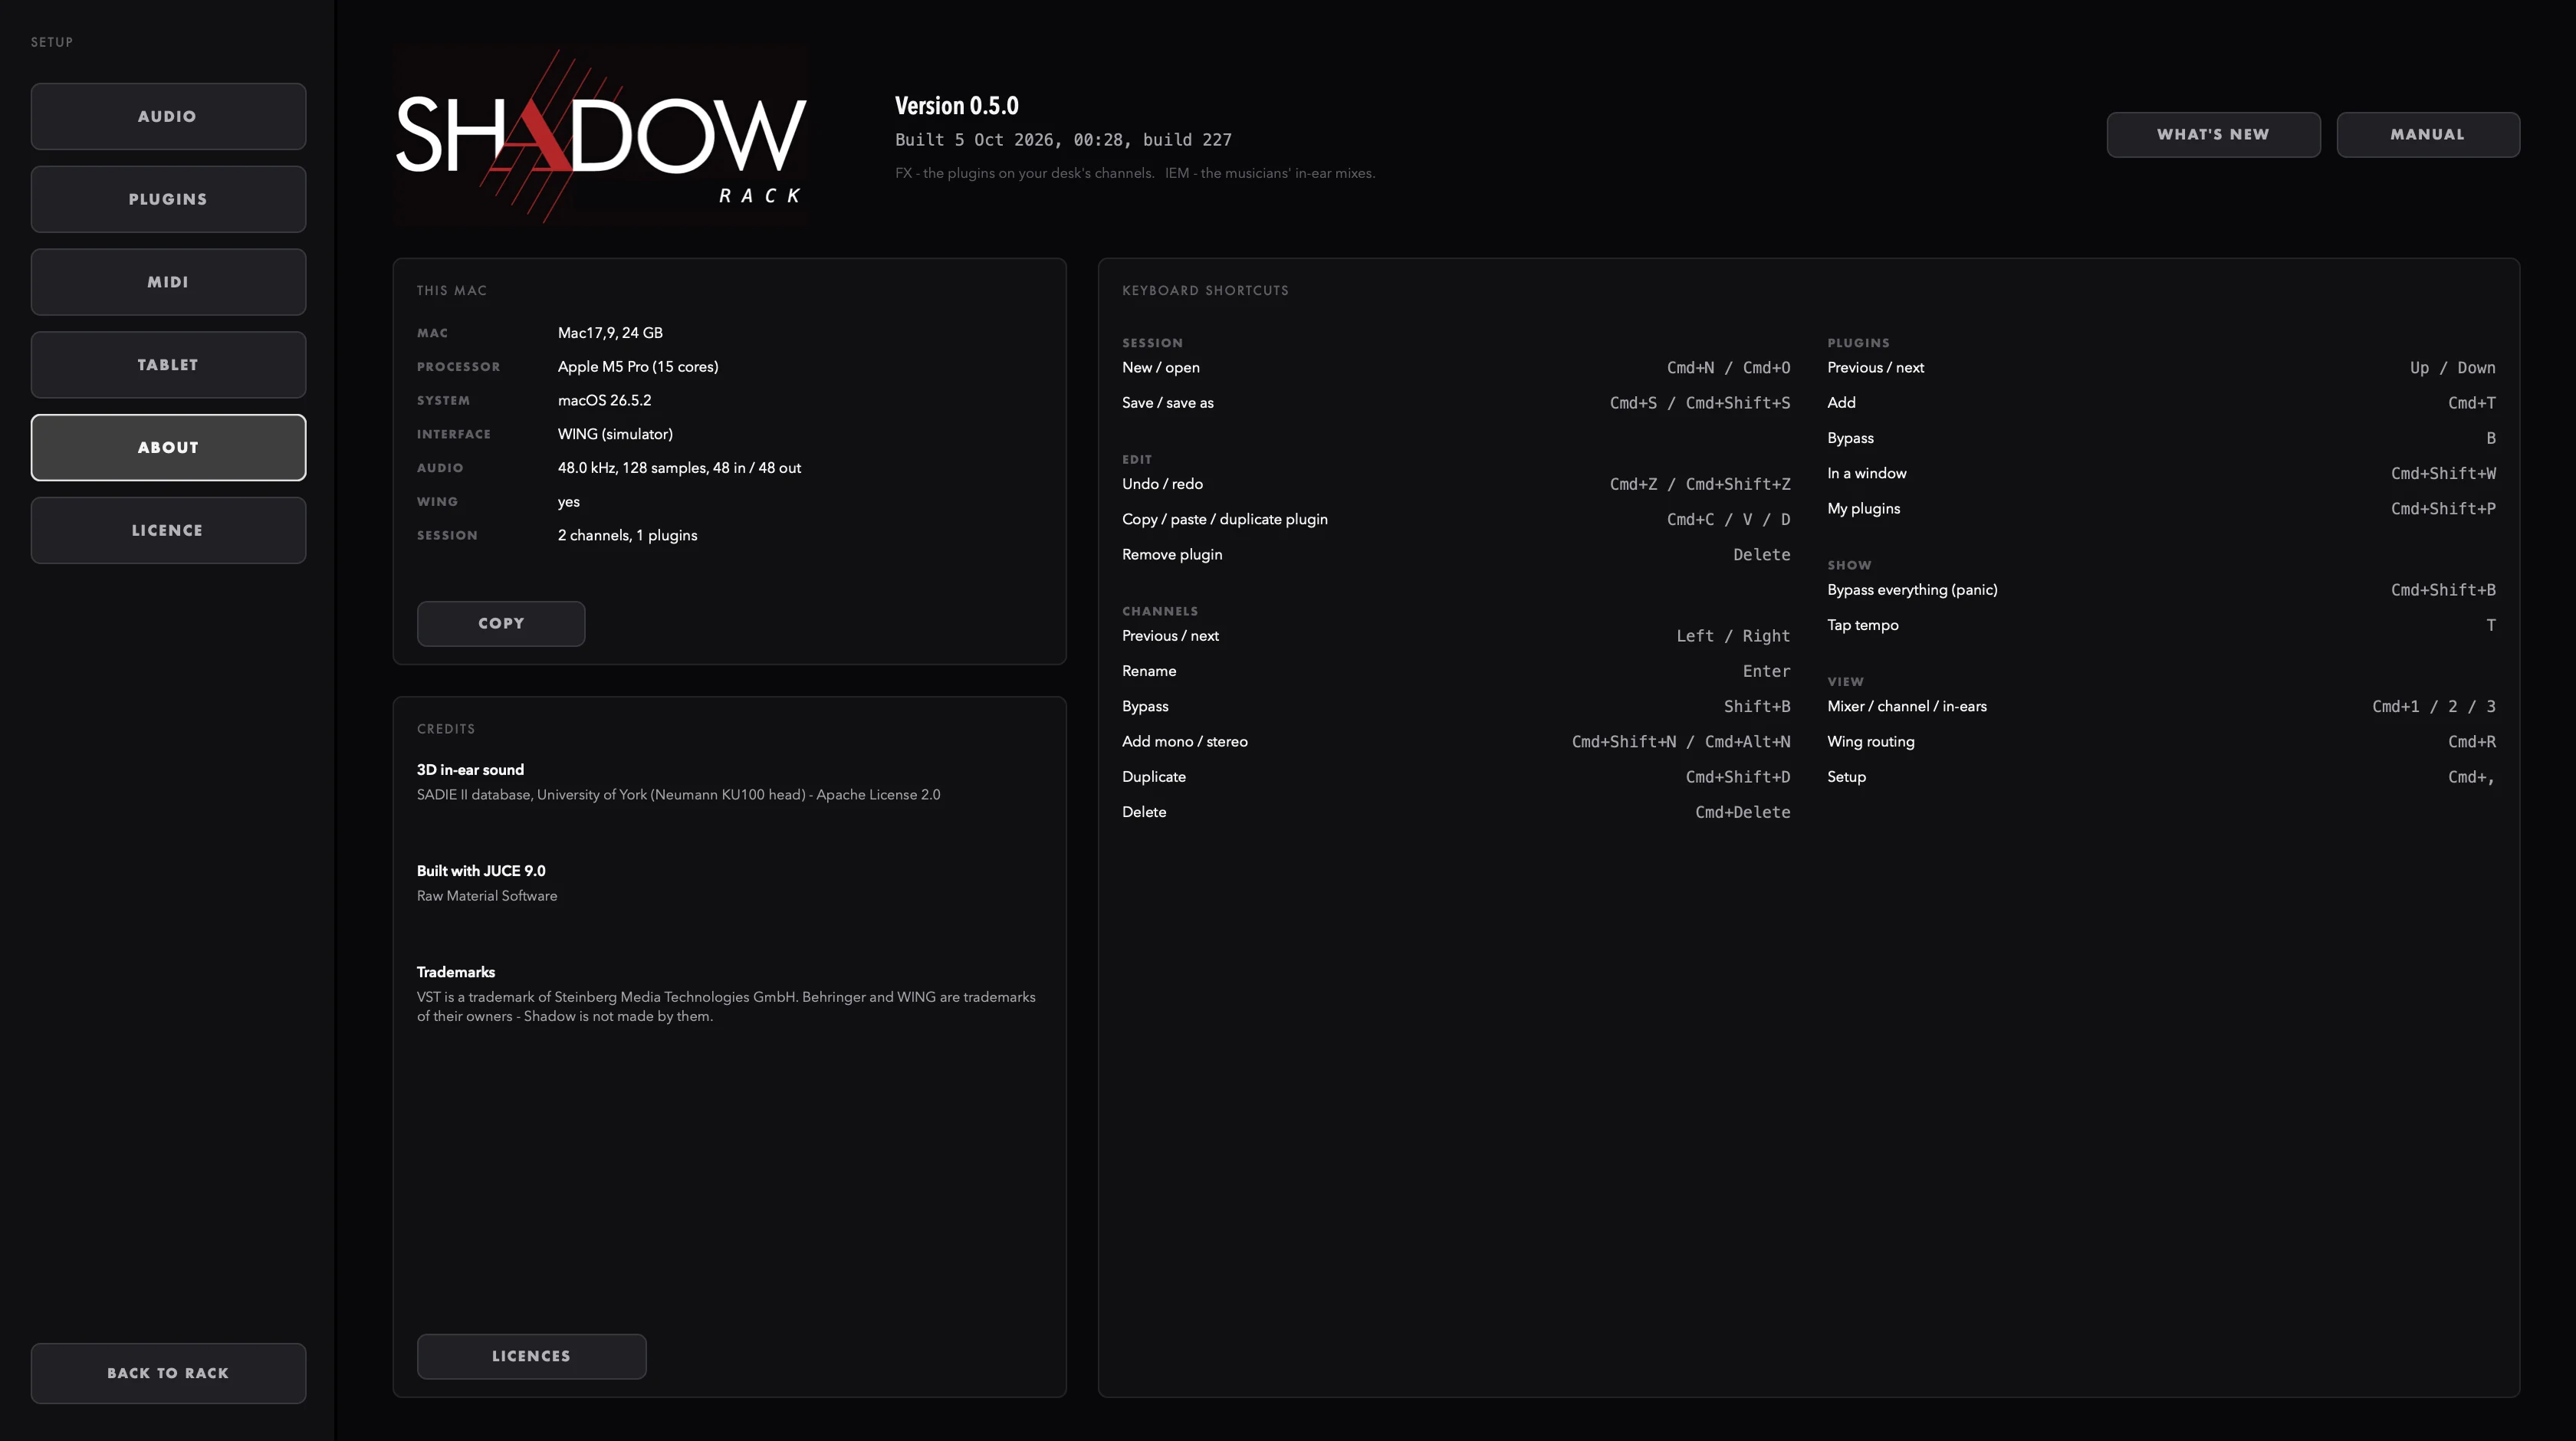Click 'Apple M5 Pro (15 cores)' processor value

click(x=638, y=367)
